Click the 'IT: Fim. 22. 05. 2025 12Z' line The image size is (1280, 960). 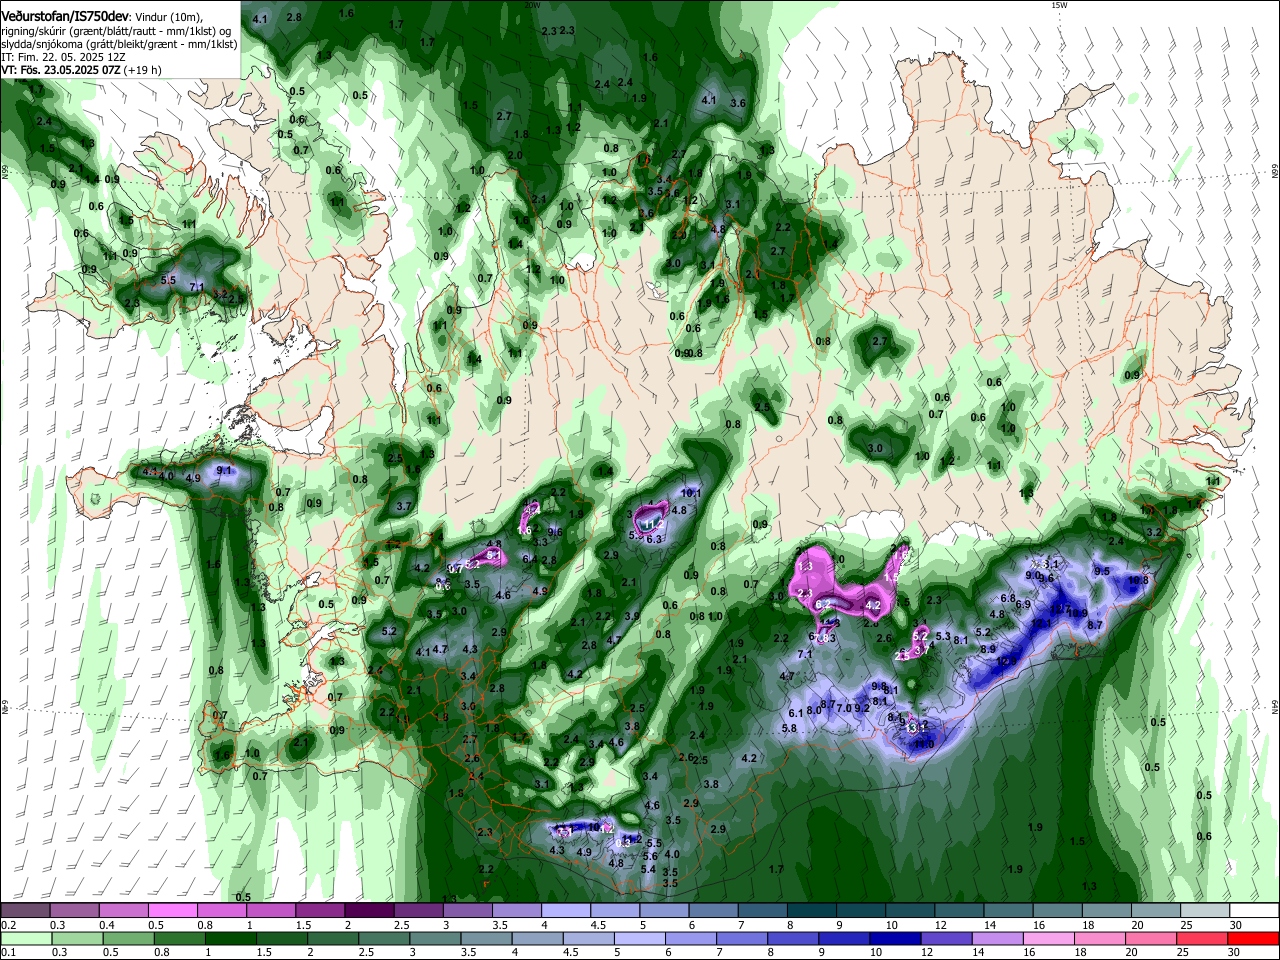pos(63,58)
